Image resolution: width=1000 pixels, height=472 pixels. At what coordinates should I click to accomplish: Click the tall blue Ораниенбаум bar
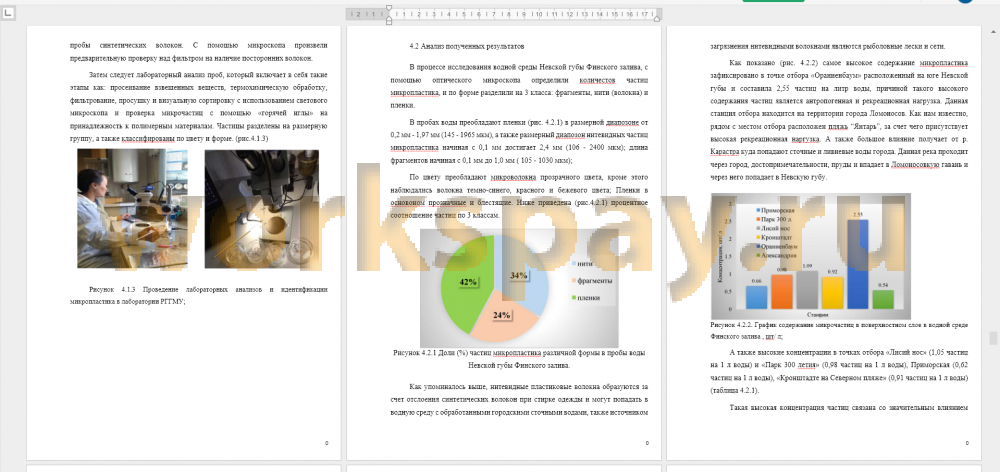pyautogui.click(x=857, y=264)
